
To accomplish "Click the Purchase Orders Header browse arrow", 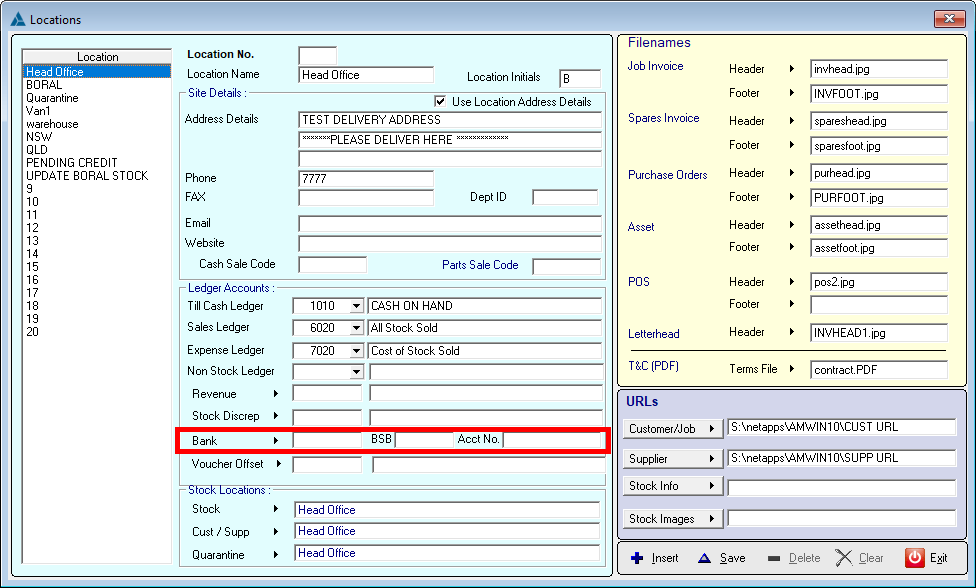I will [792, 173].
